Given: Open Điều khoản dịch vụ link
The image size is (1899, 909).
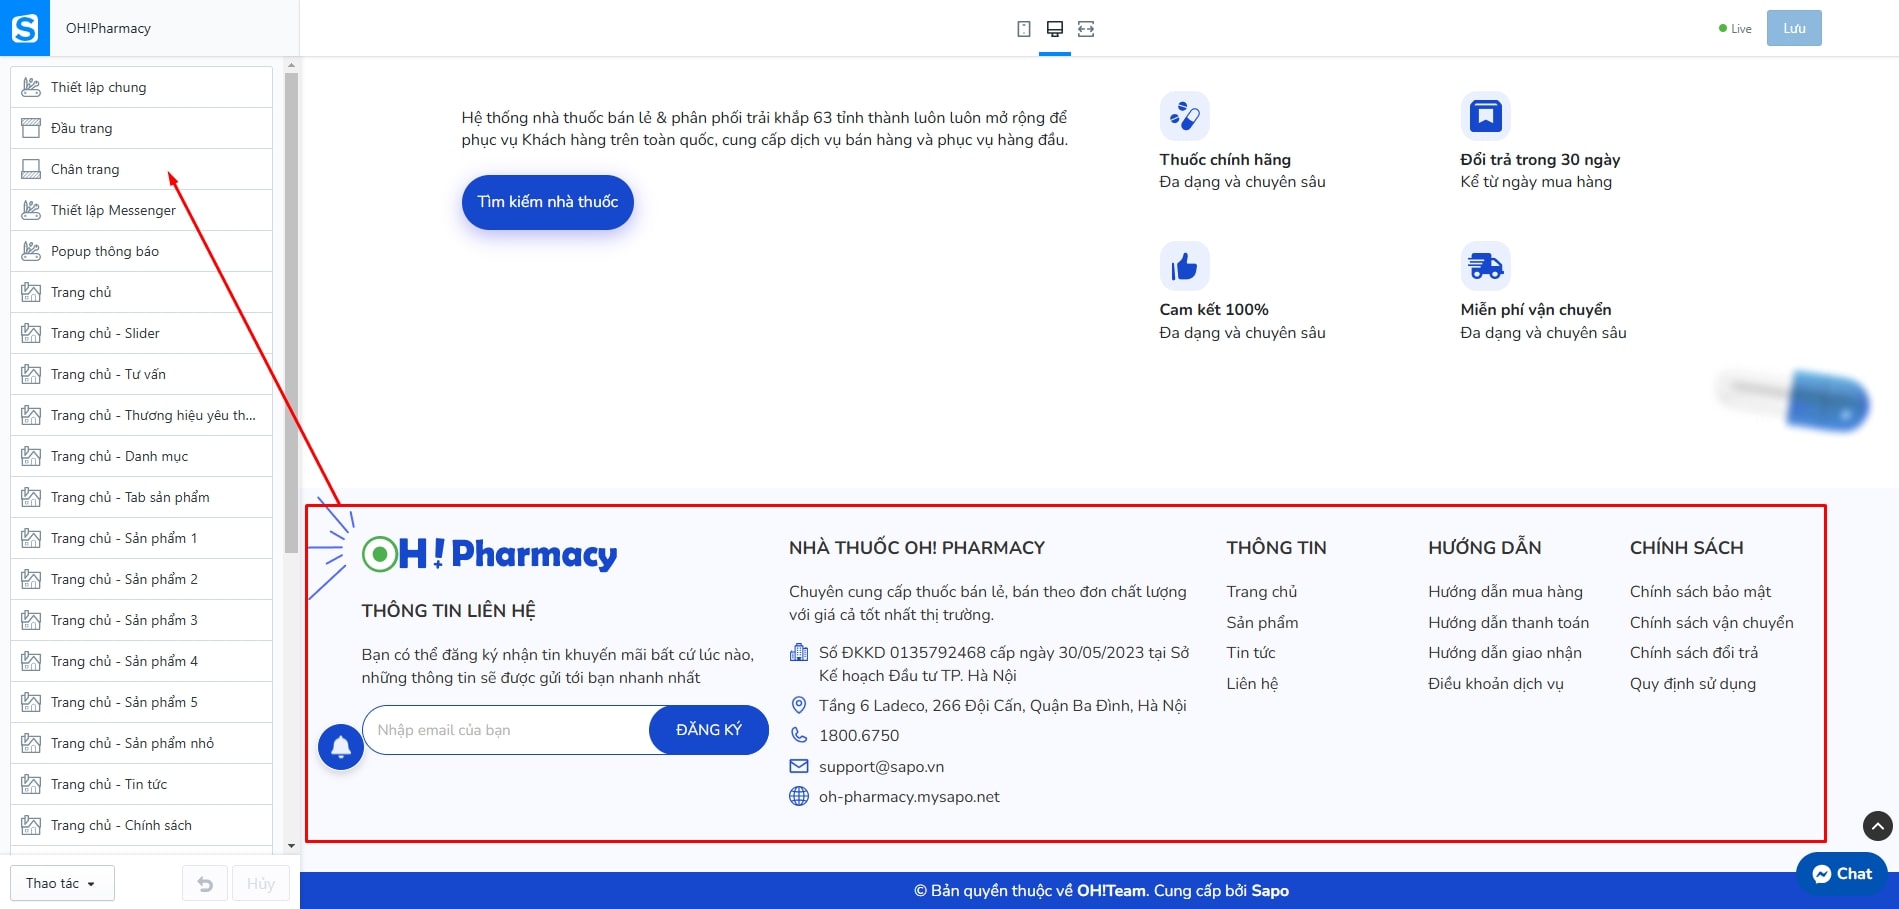Looking at the screenshot, I should (1496, 684).
